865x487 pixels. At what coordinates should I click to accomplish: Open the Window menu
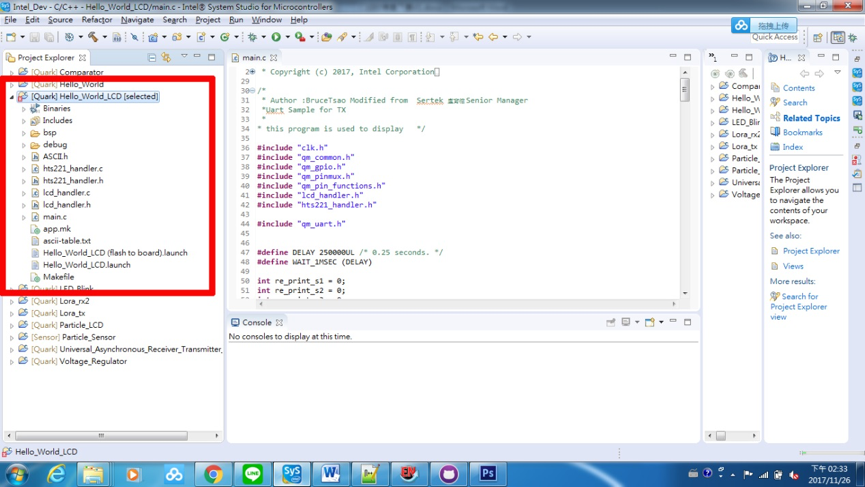click(x=266, y=20)
